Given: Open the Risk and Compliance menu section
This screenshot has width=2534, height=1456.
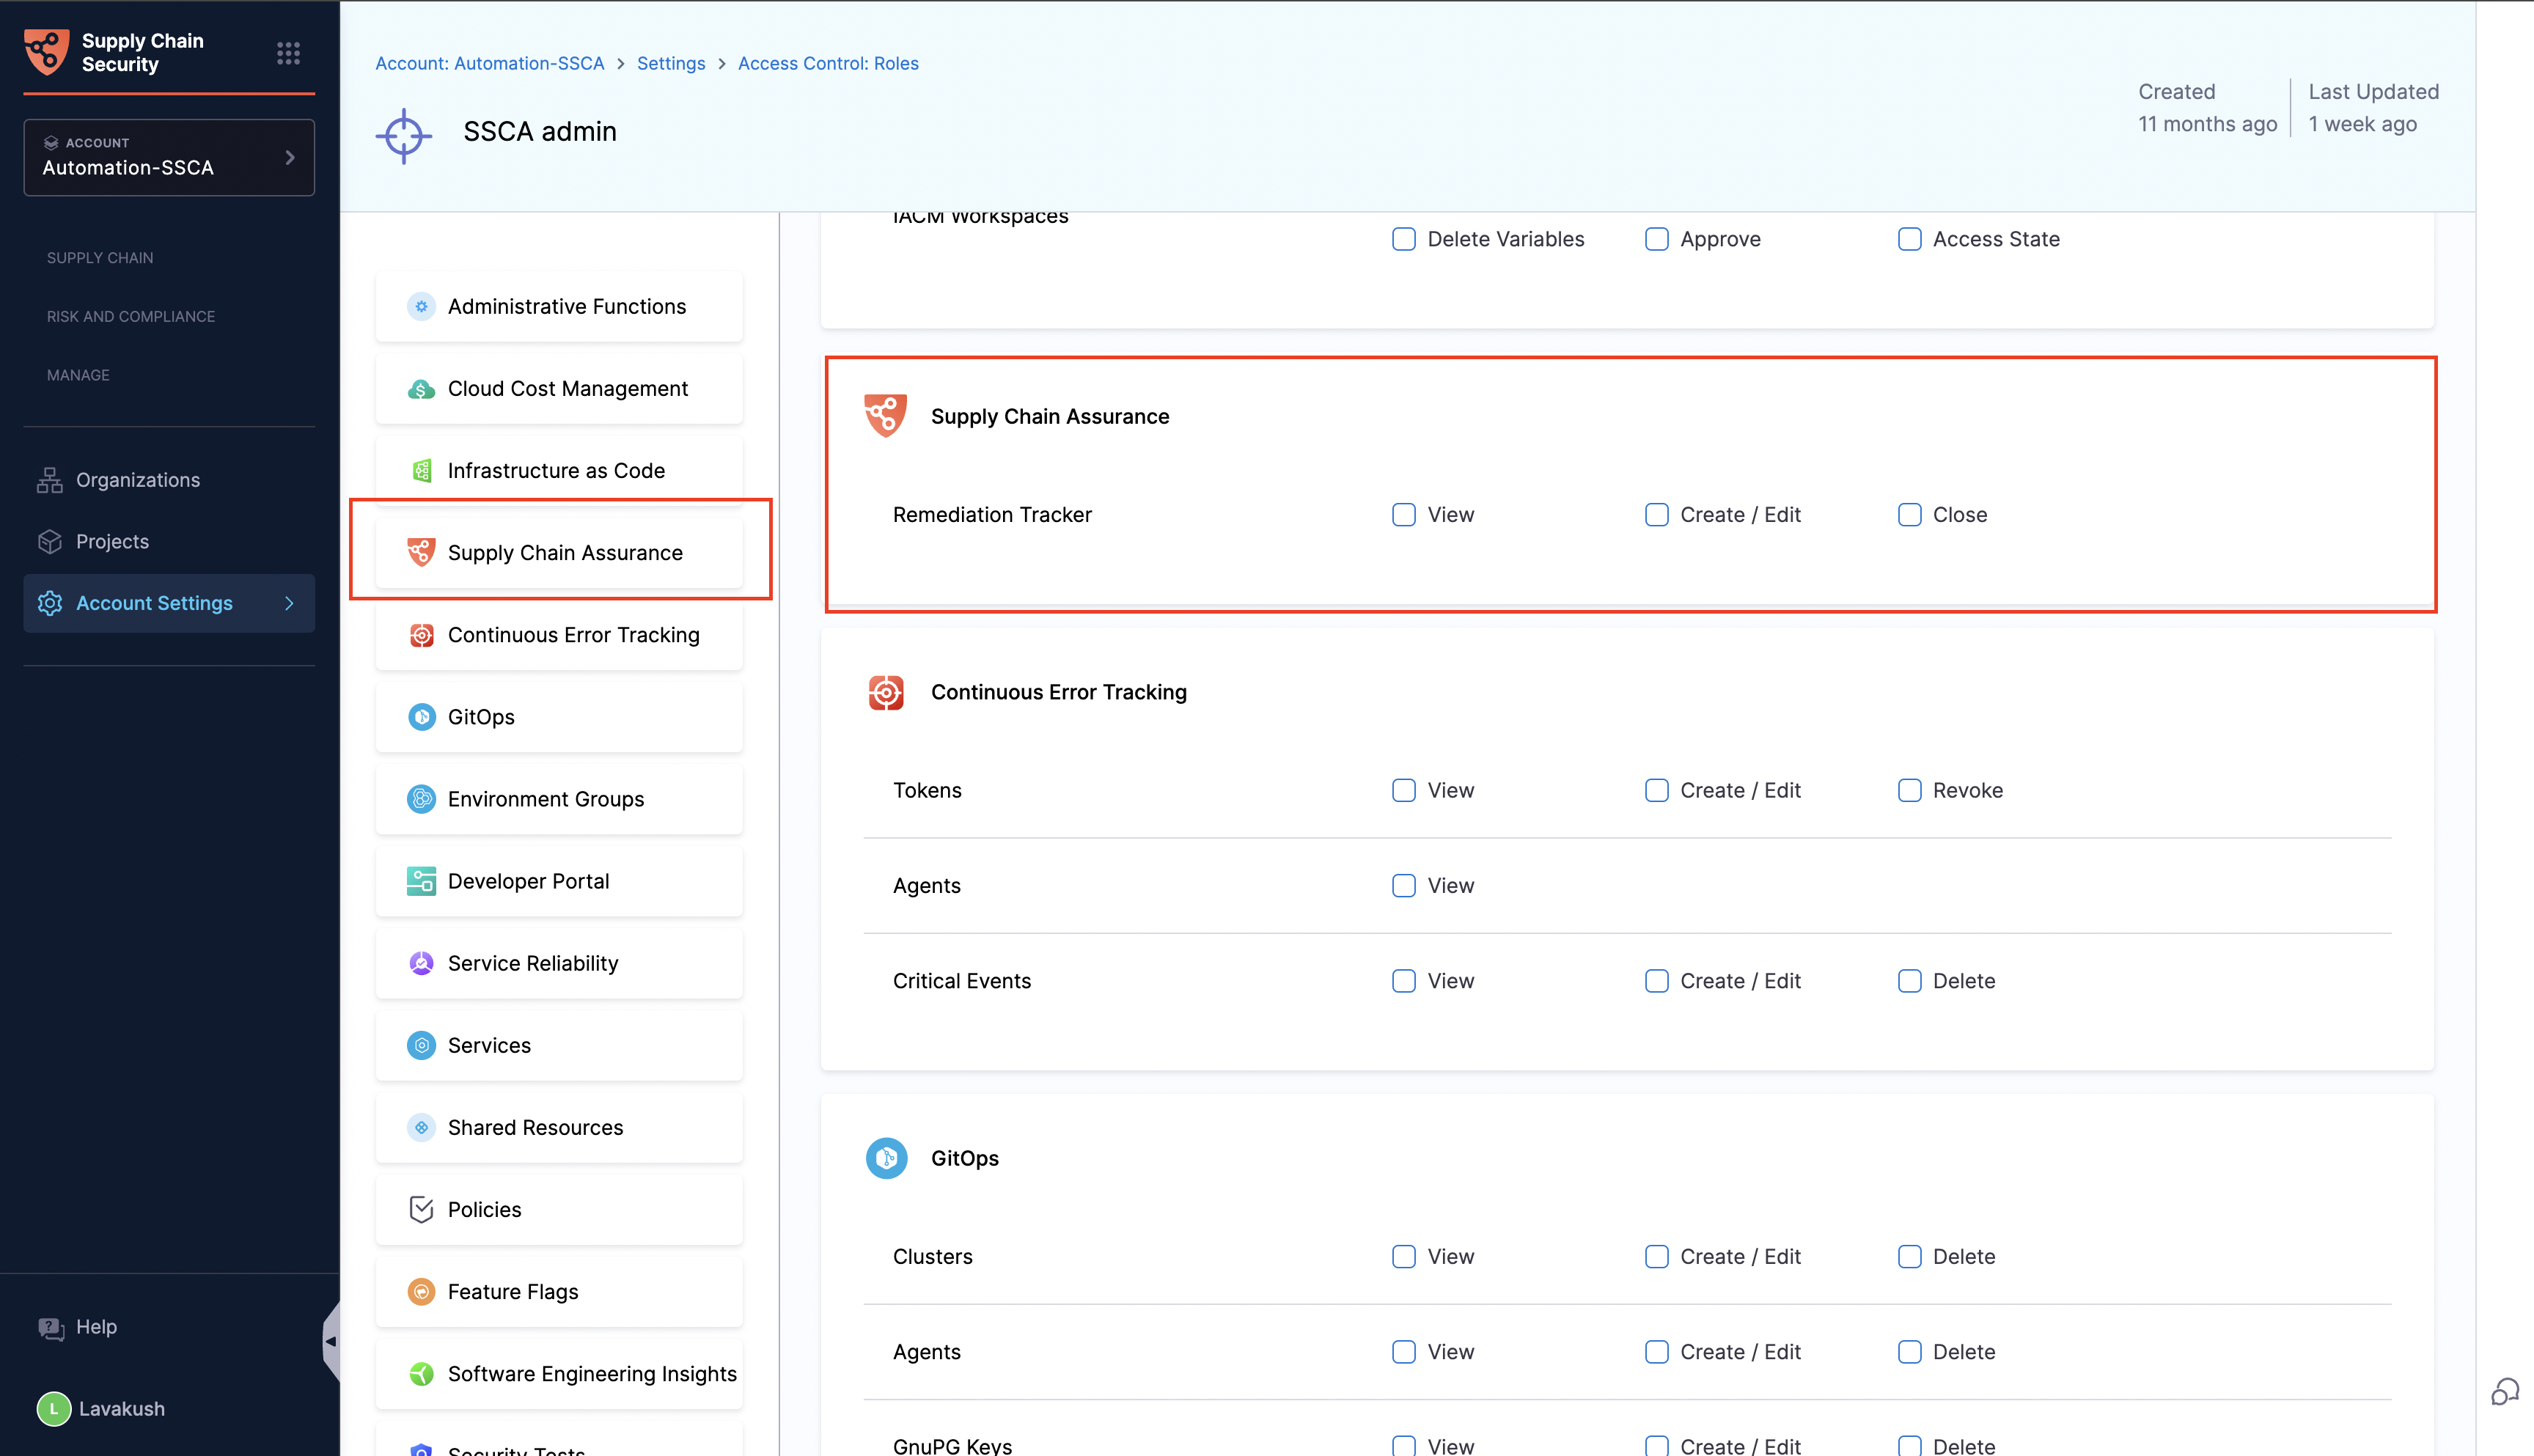Looking at the screenshot, I should pyautogui.click(x=131, y=317).
